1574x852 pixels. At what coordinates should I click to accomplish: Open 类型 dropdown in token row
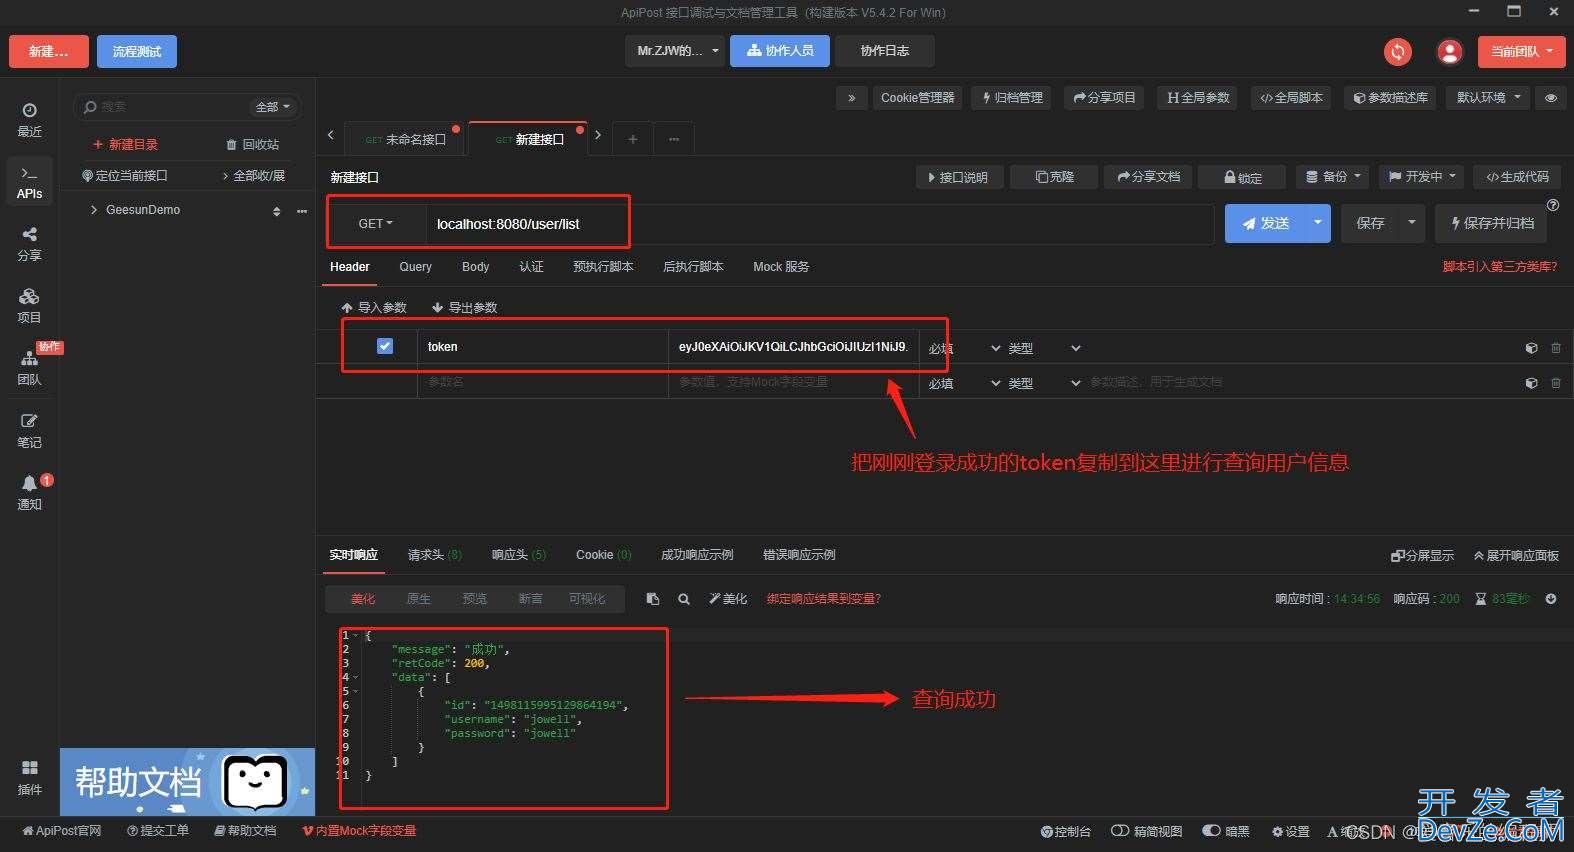coord(1044,348)
